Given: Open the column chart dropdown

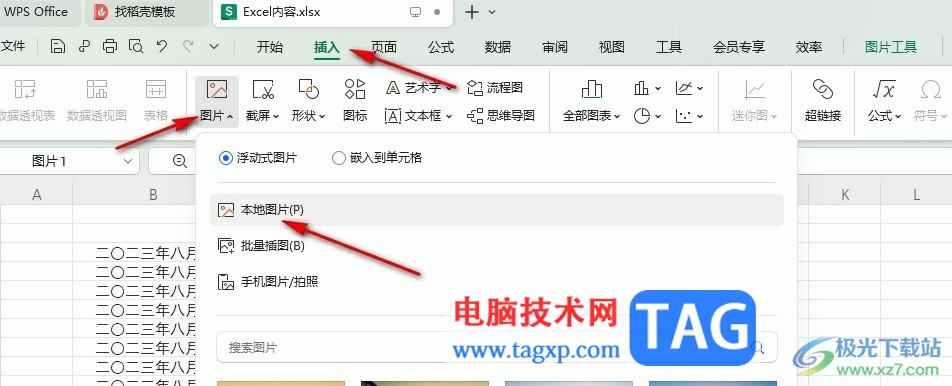Looking at the screenshot, I should pos(647,89).
